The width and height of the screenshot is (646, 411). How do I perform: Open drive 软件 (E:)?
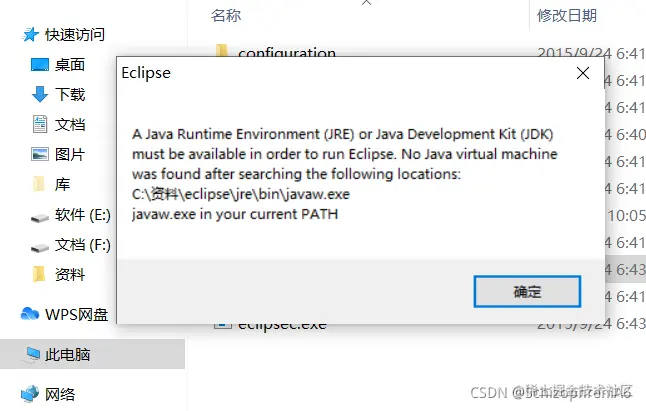click(x=82, y=215)
